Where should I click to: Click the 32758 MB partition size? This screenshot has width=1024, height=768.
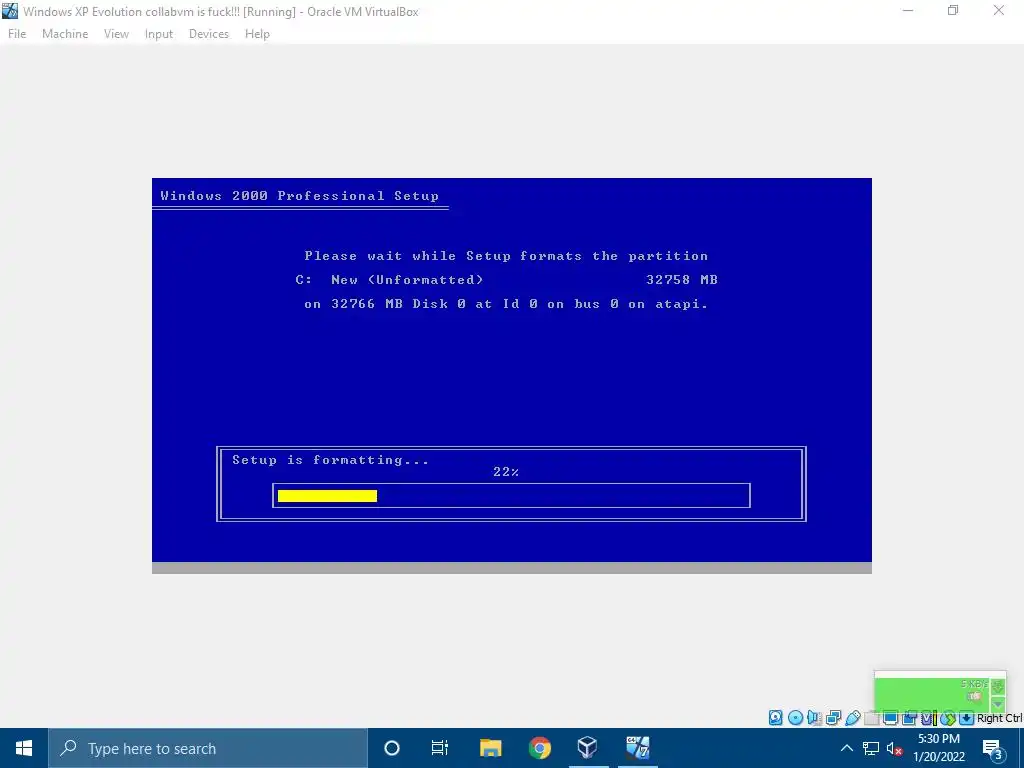[682, 280]
